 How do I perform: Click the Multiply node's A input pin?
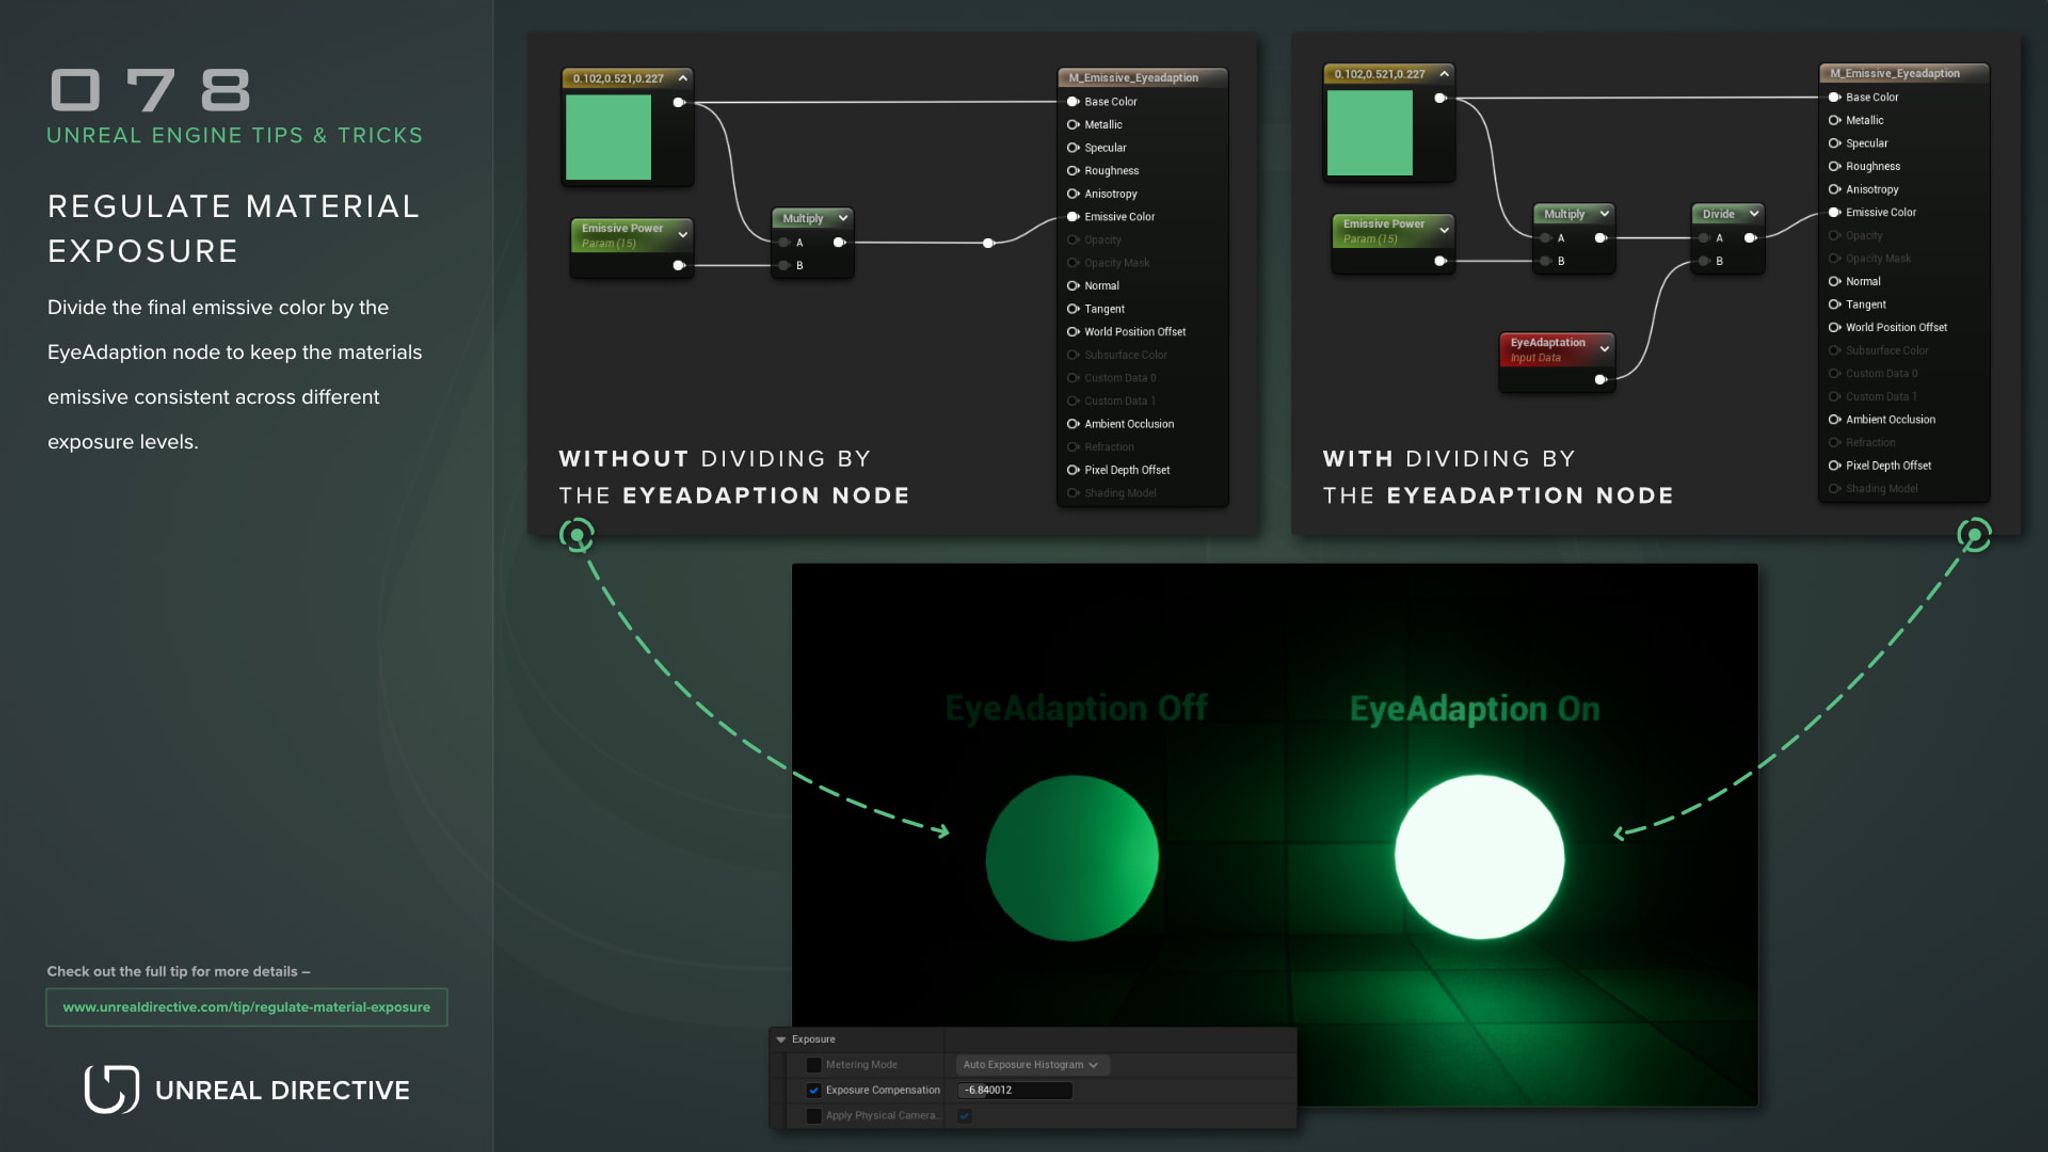(x=782, y=241)
